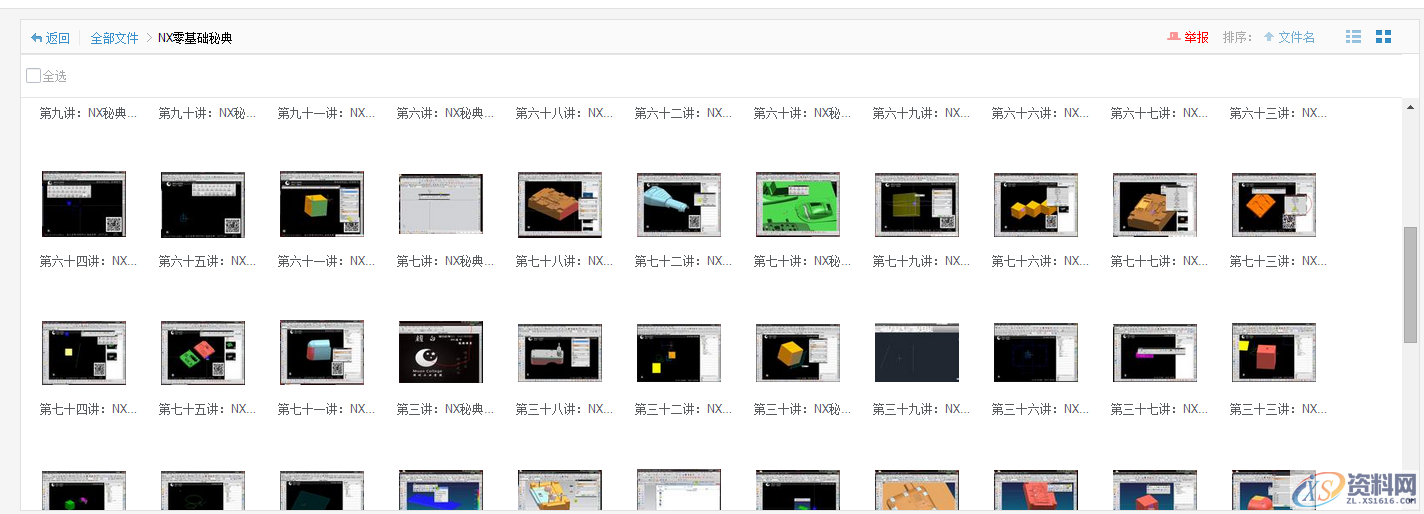Open the 第七十九讲 video thumbnail
The height and width of the screenshot is (514, 1424).
[x=917, y=204]
